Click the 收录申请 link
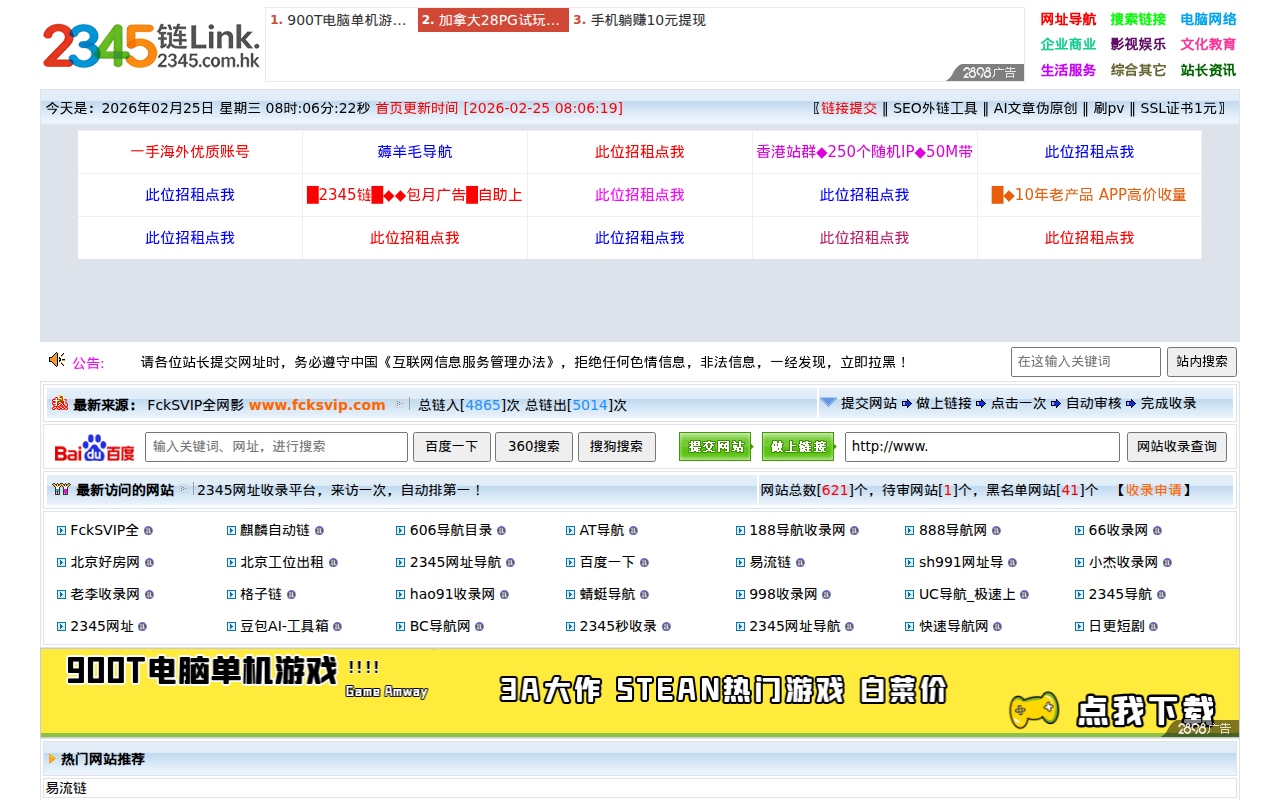This screenshot has width=1280, height=800. click(x=1155, y=490)
